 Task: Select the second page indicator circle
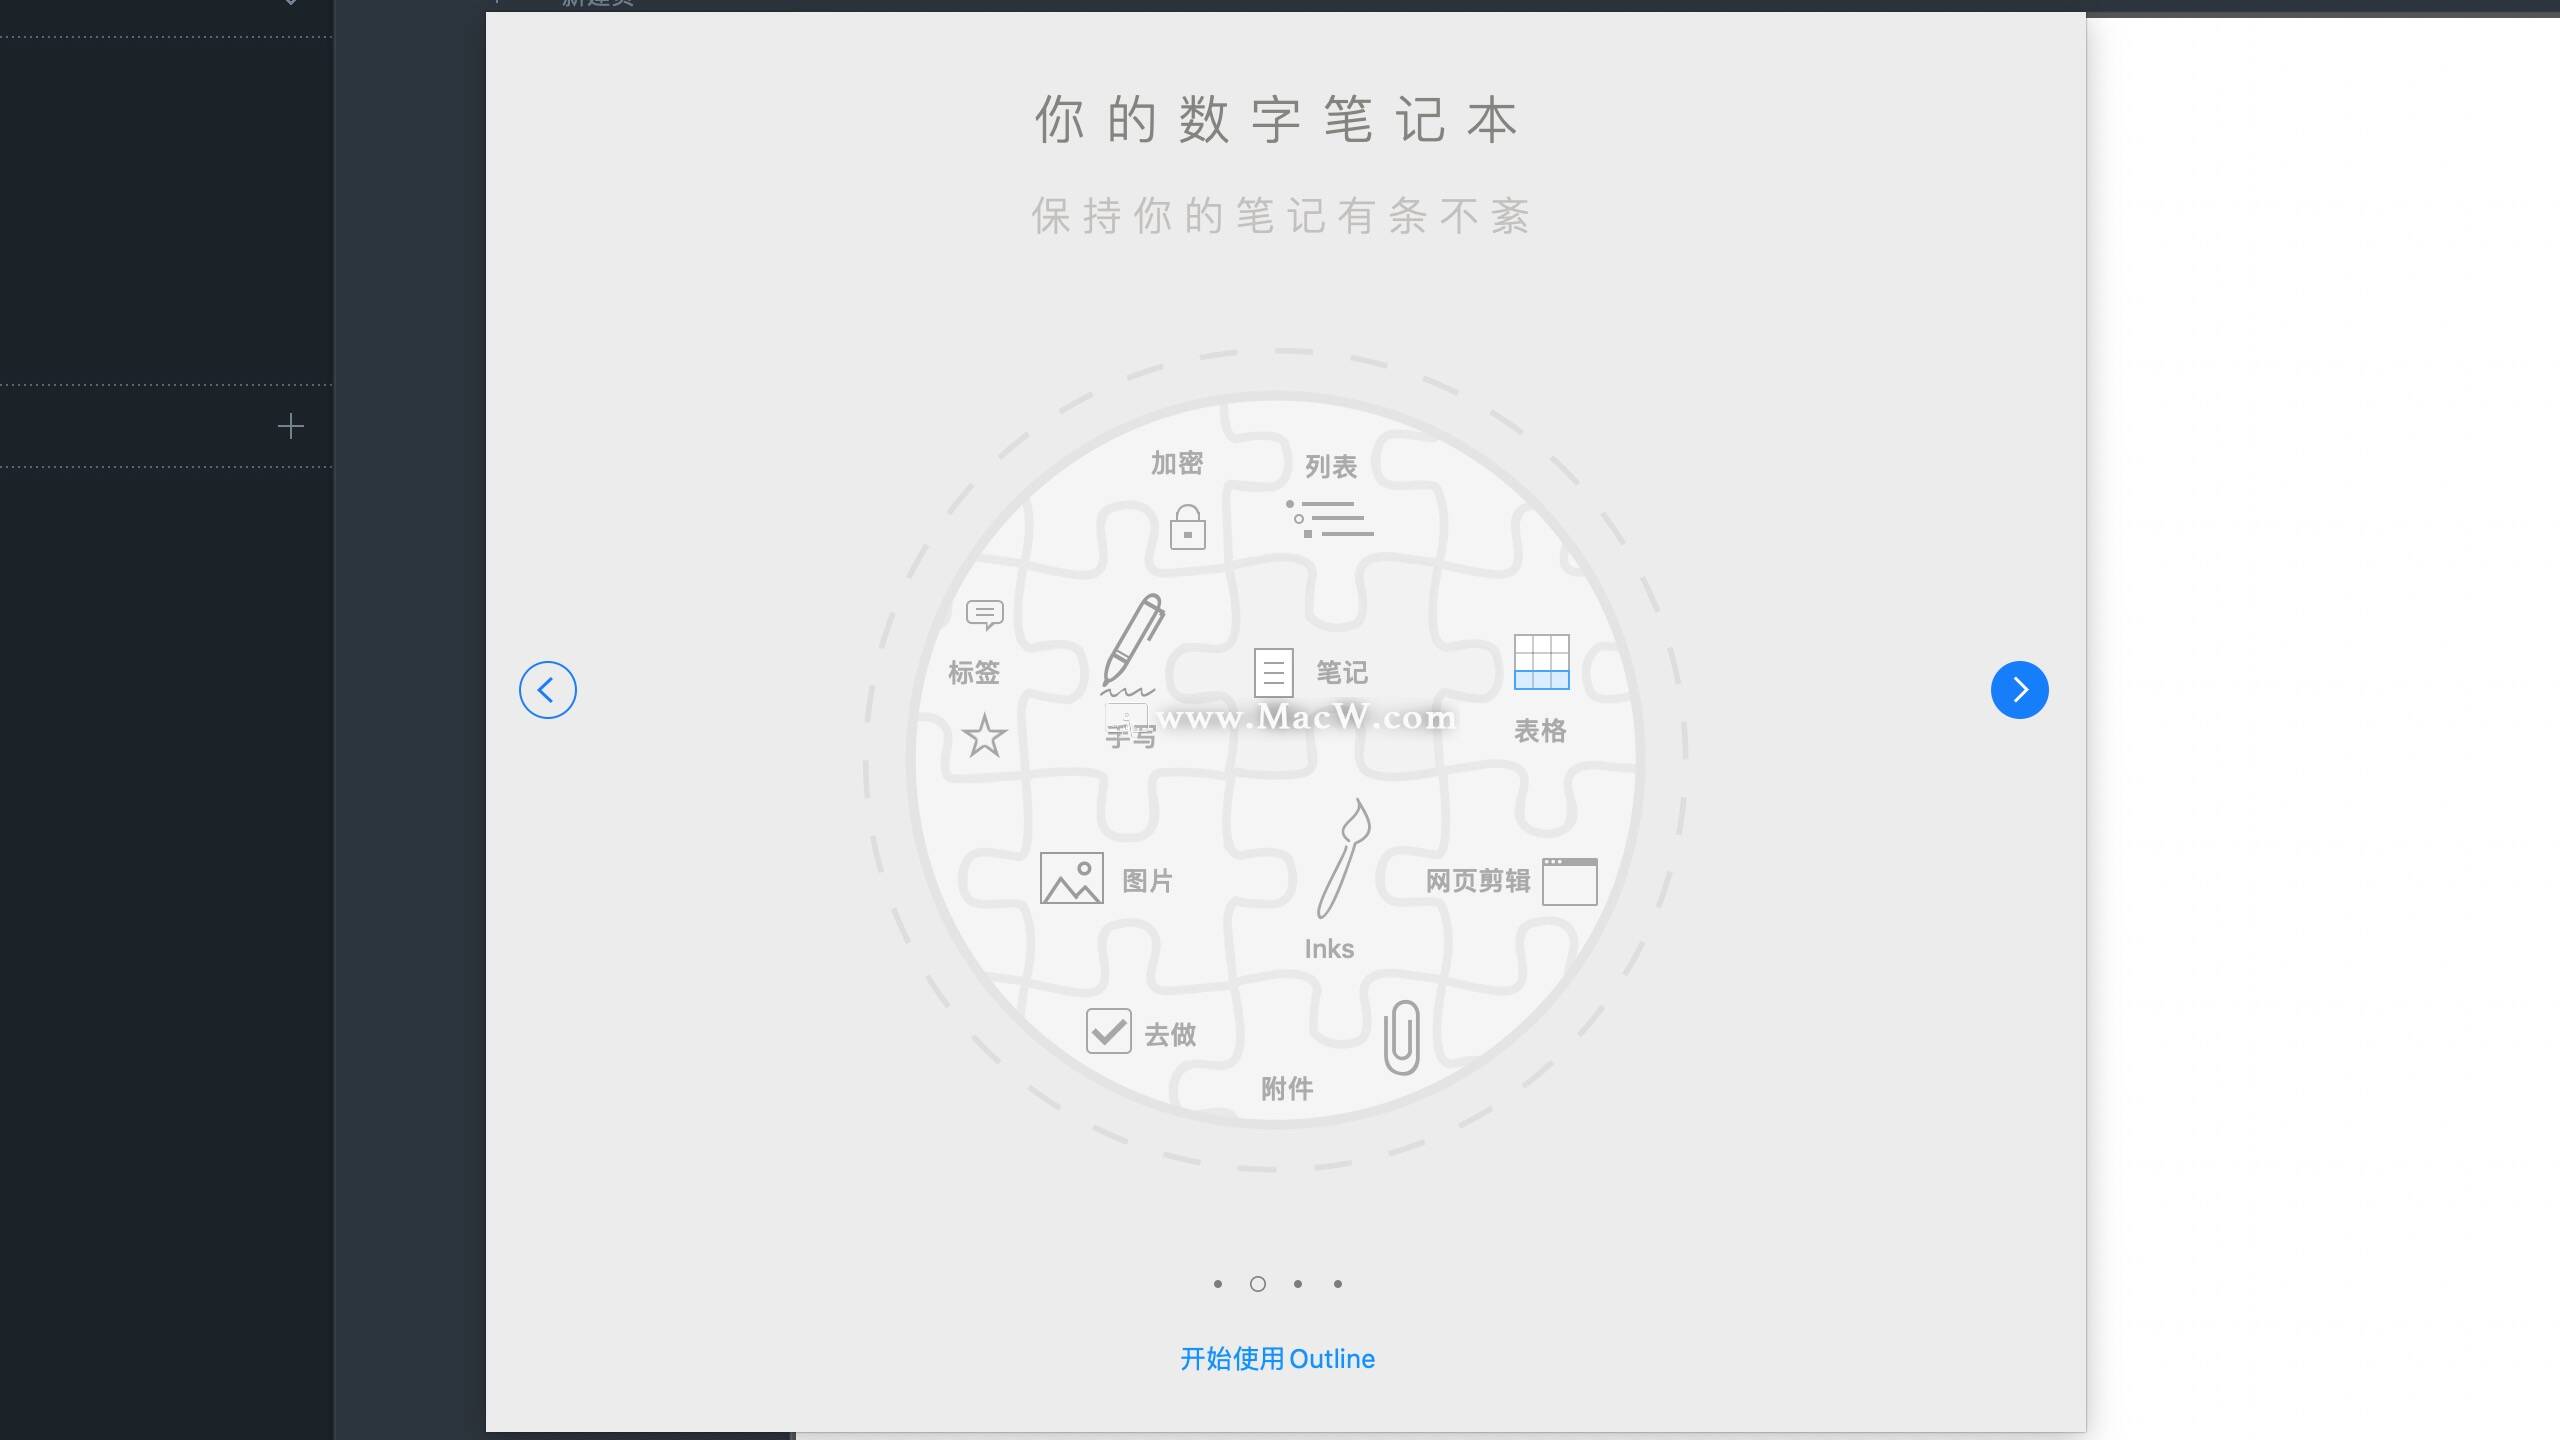tap(1257, 1284)
